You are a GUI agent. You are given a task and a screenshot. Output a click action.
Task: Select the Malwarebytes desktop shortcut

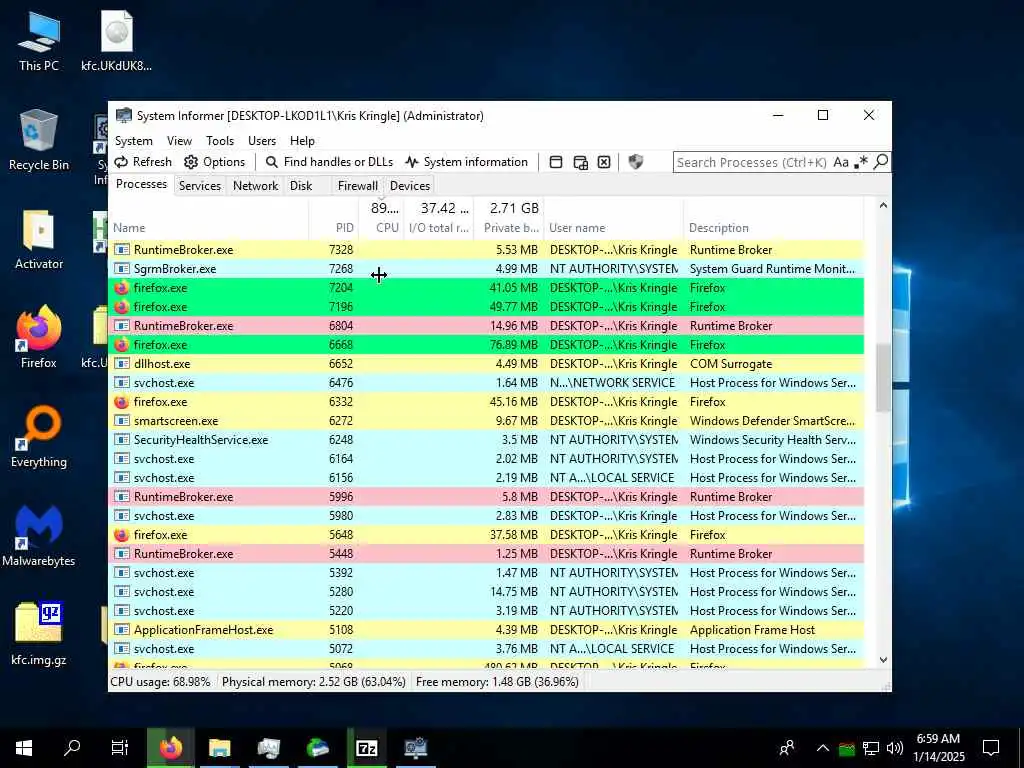click(x=39, y=536)
